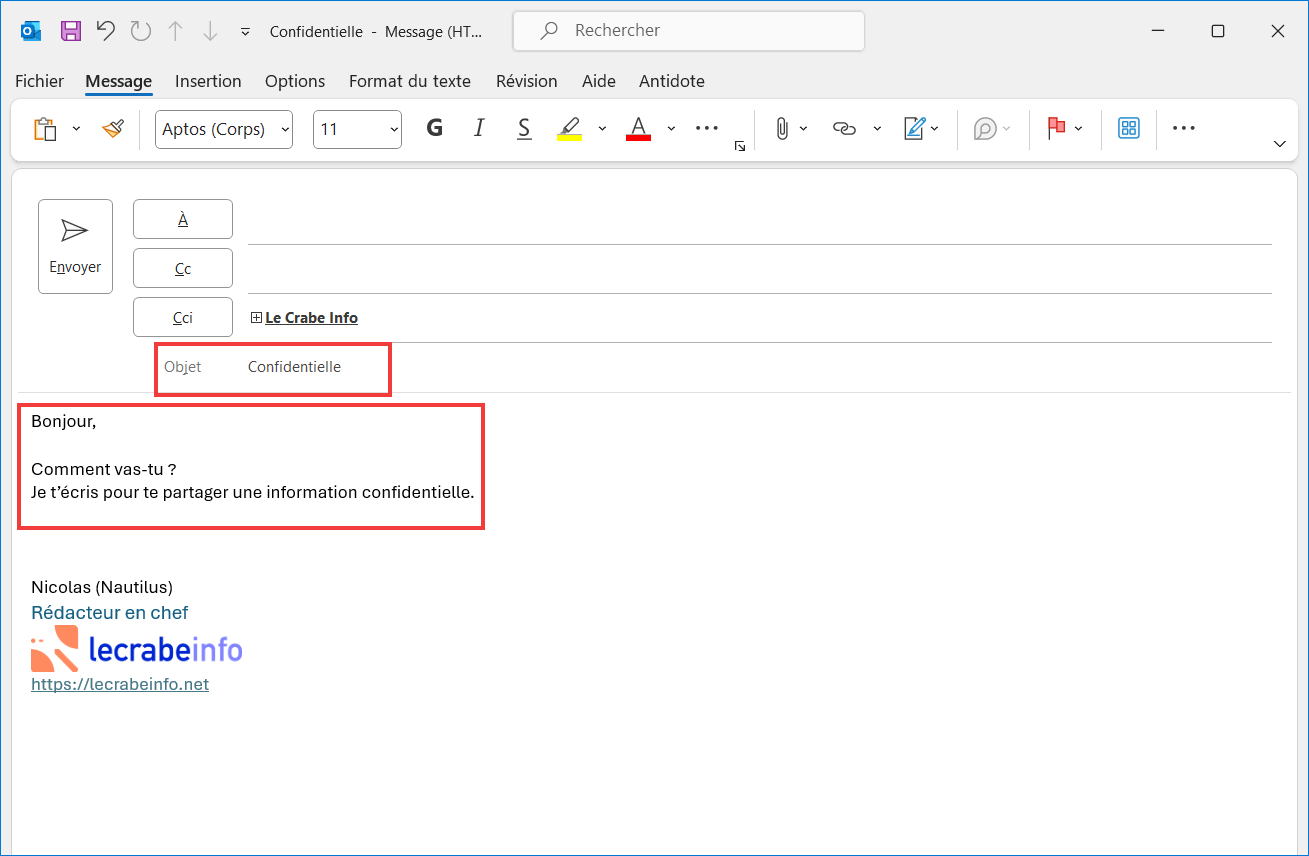Switch to the Insertion tab

click(x=208, y=81)
